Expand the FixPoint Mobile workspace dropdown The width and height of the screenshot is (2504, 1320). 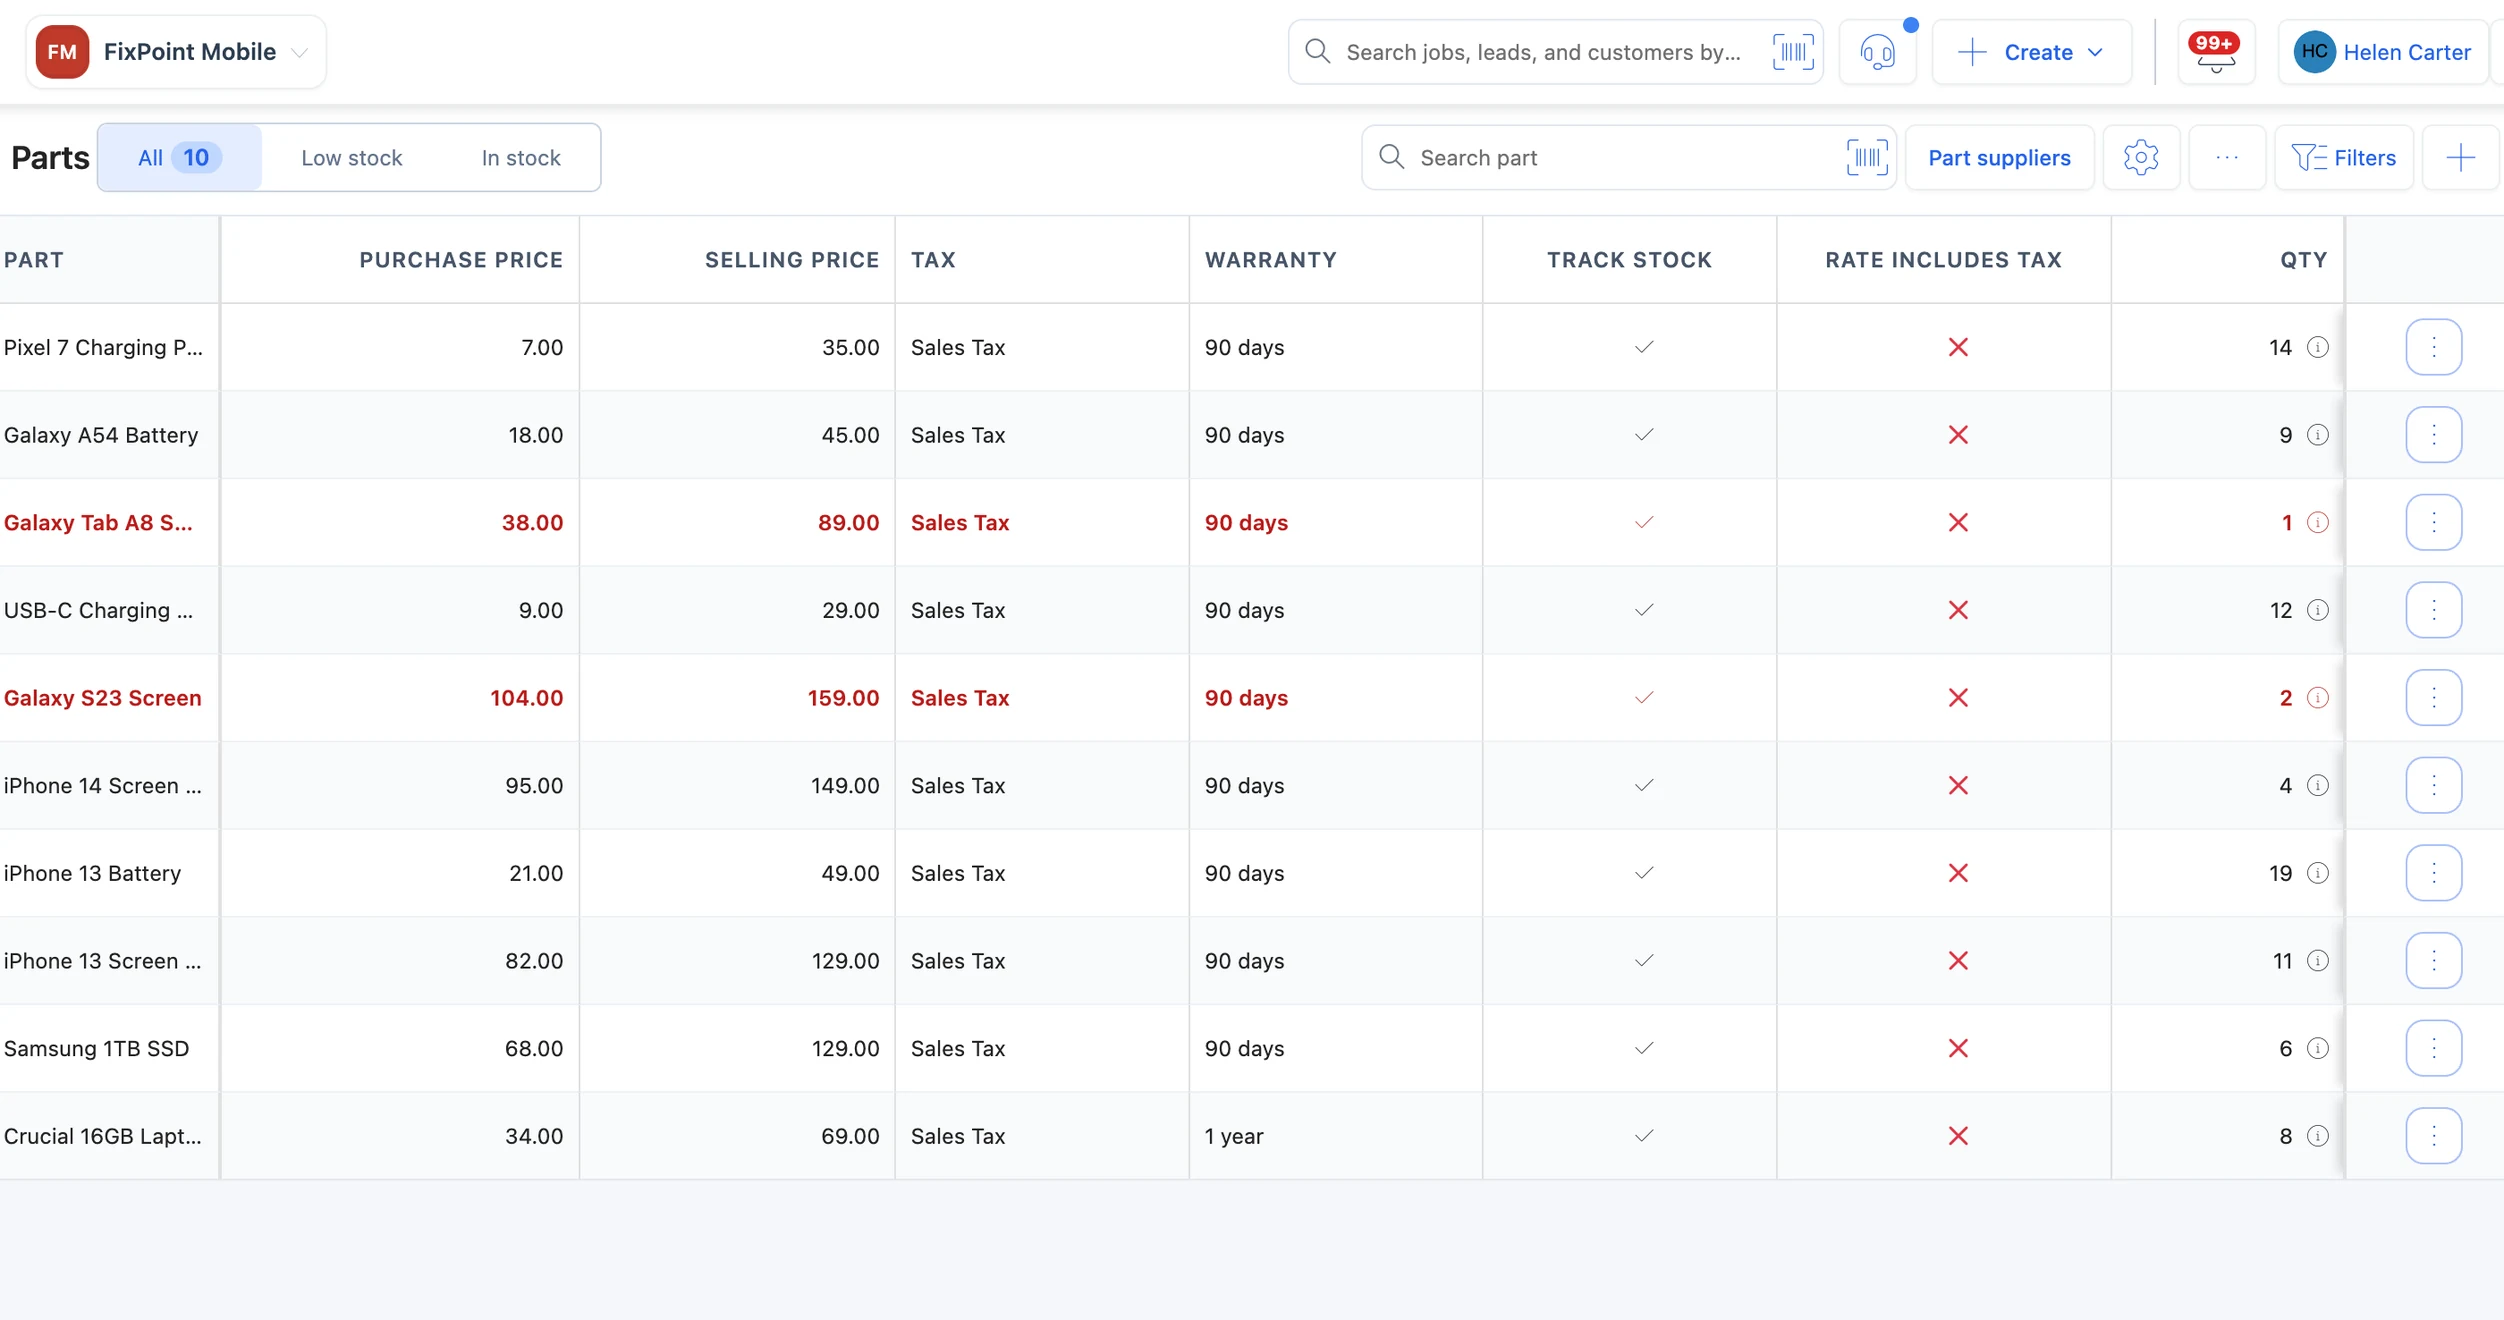click(x=299, y=53)
